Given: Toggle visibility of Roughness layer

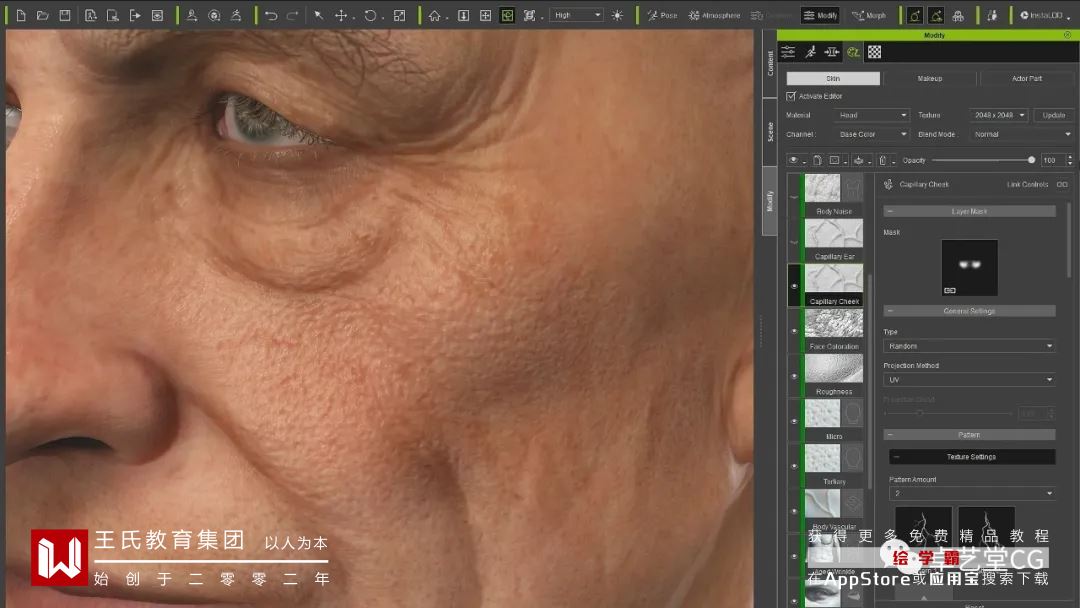Looking at the screenshot, I should (x=794, y=376).
